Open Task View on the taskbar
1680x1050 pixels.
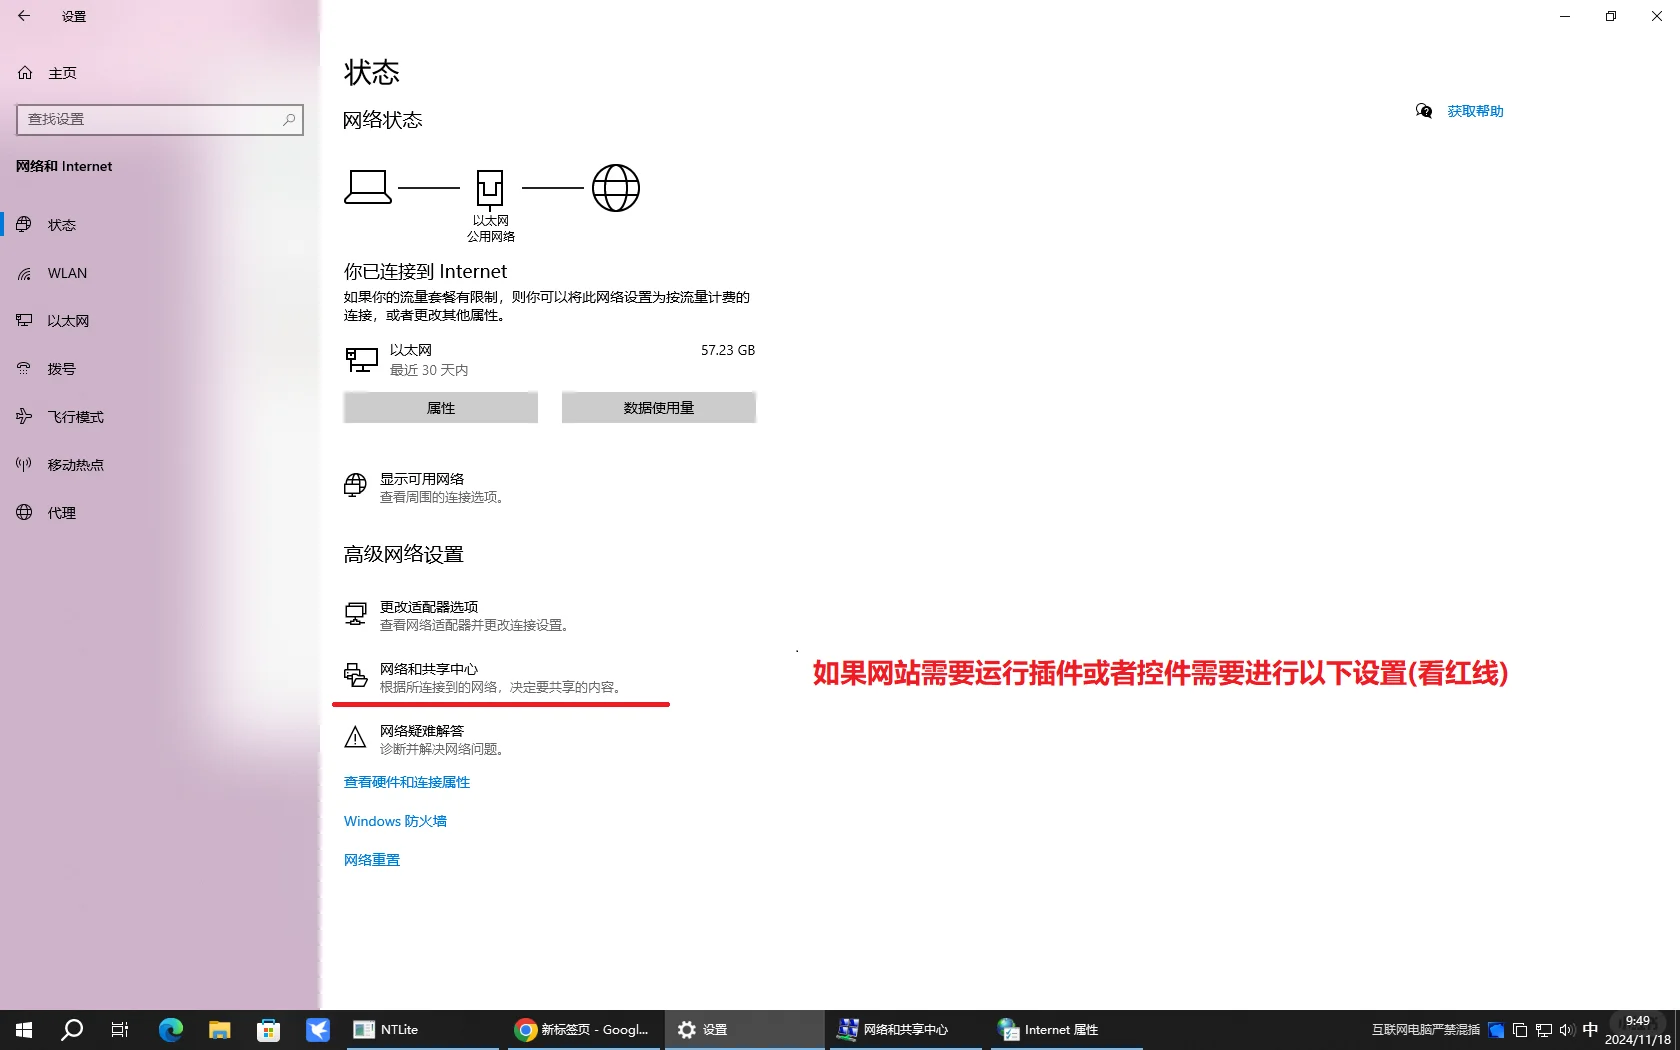(x=120, y=1030)
